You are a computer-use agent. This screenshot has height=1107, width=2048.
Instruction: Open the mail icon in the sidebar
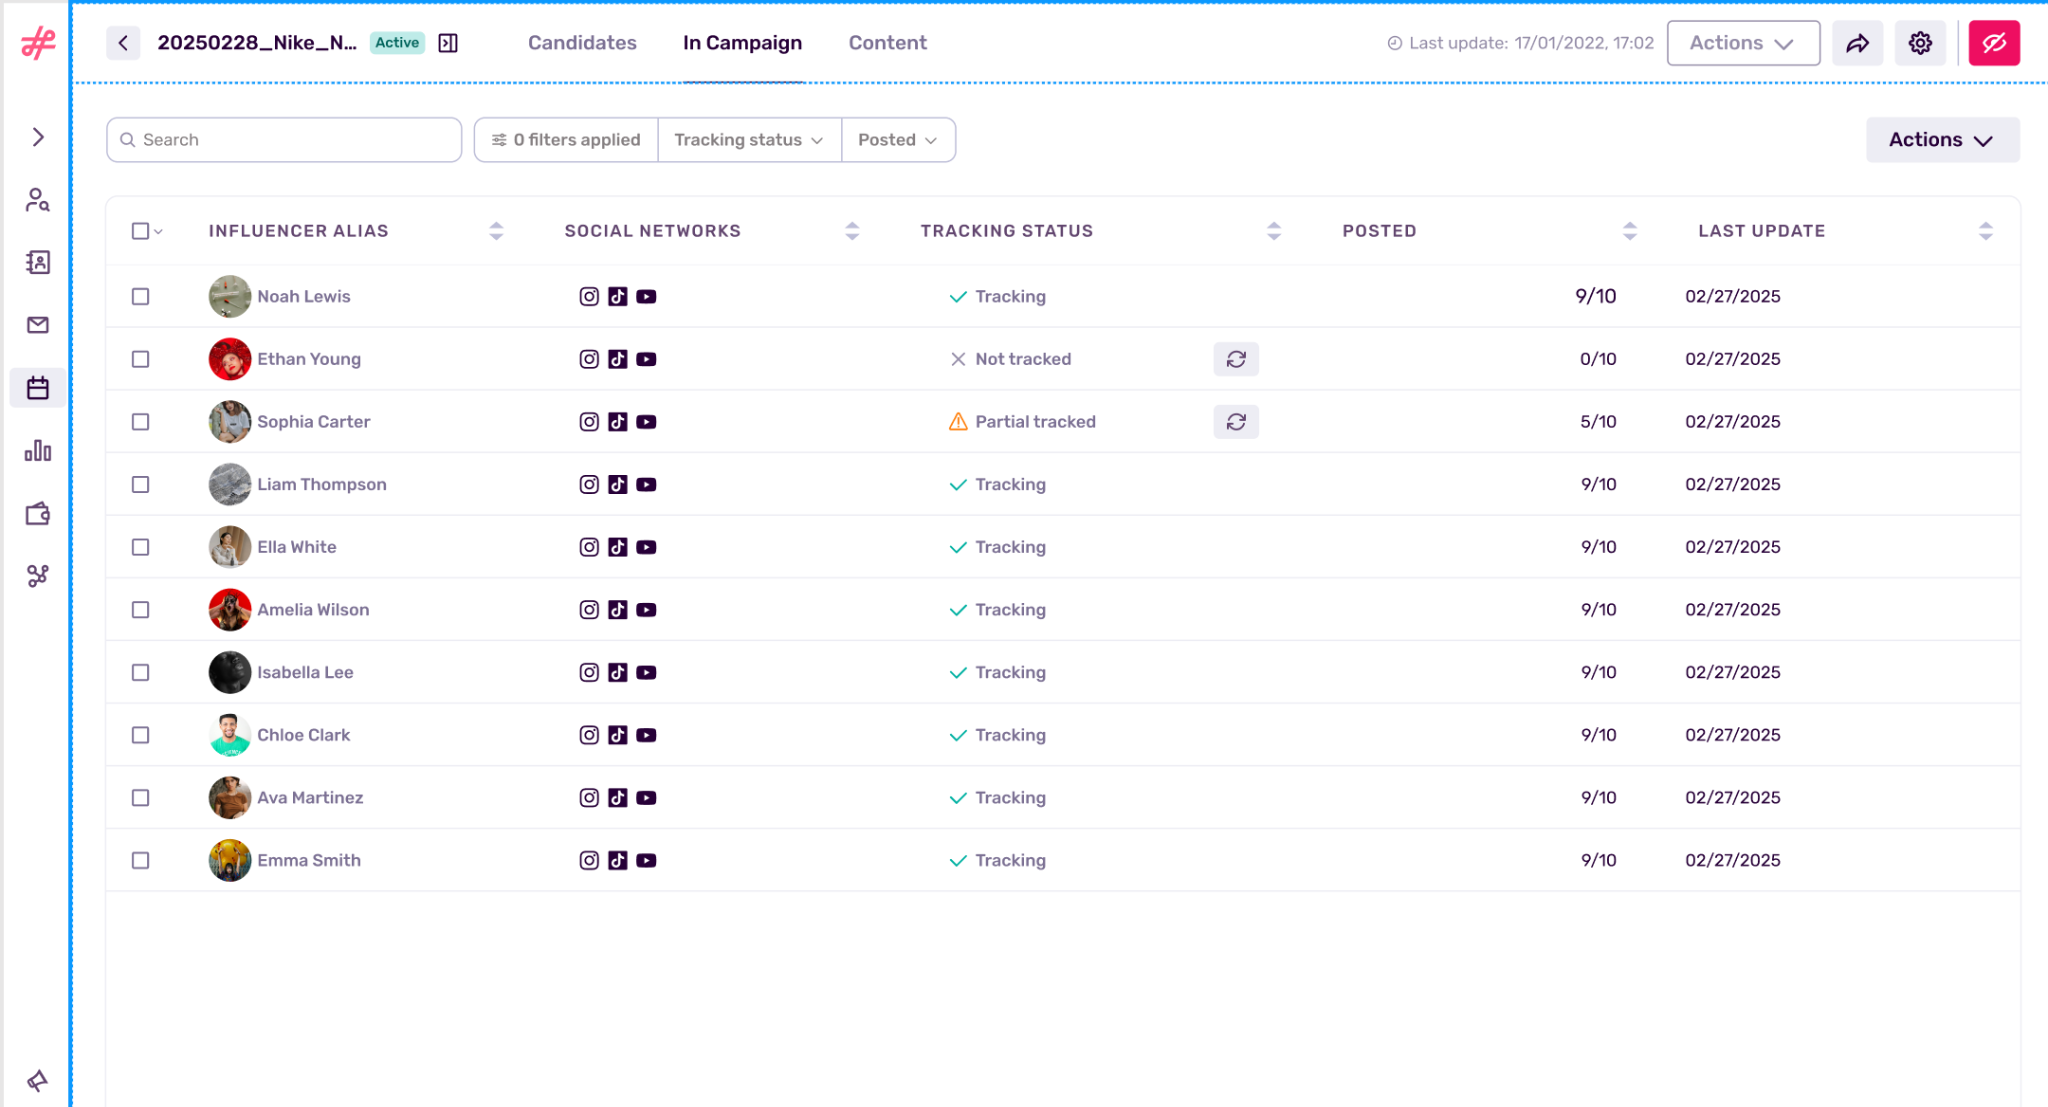click(38, 325)
